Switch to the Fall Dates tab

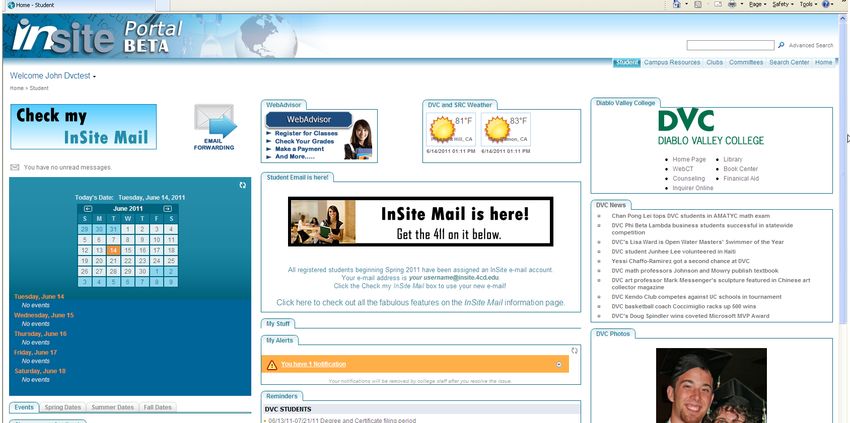tap(157, 407)
